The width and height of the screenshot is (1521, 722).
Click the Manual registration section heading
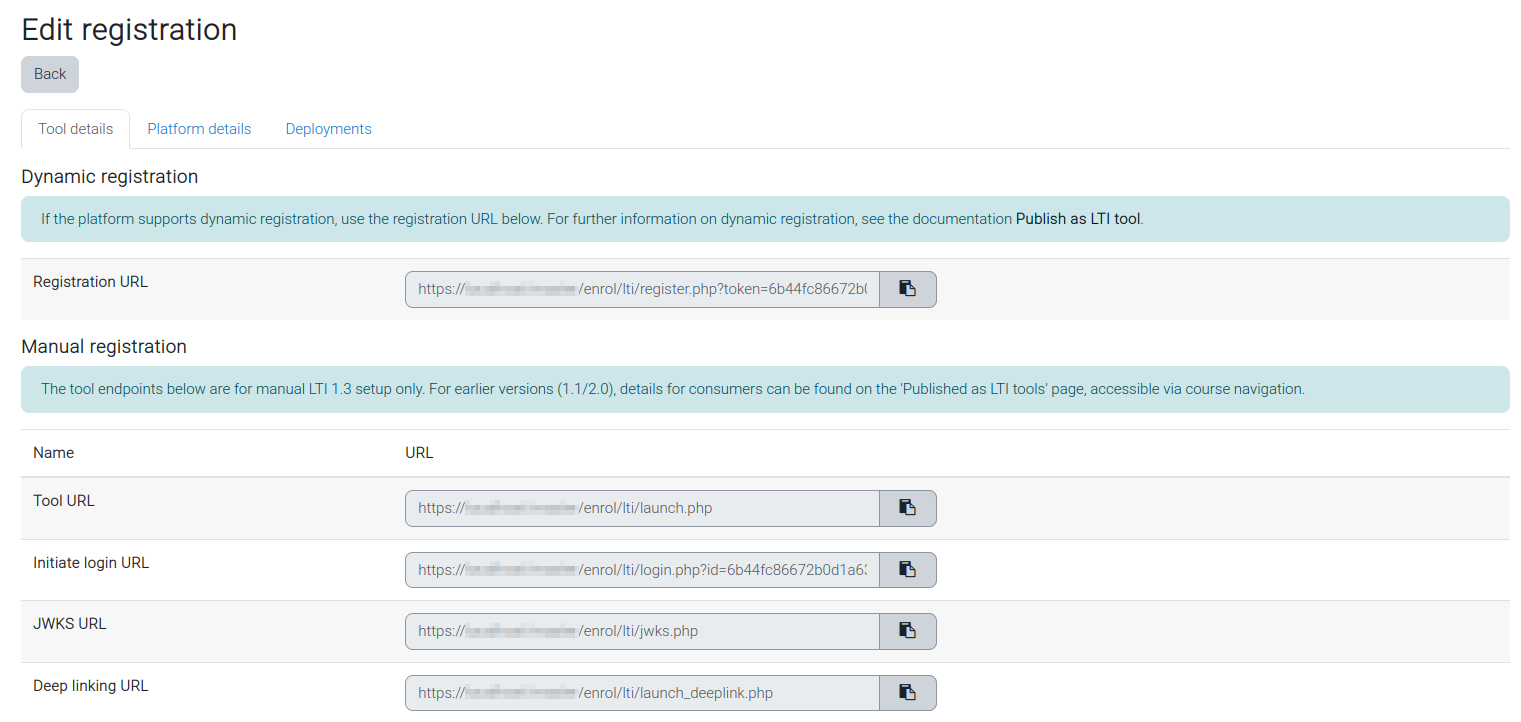(x=104, y=347)
